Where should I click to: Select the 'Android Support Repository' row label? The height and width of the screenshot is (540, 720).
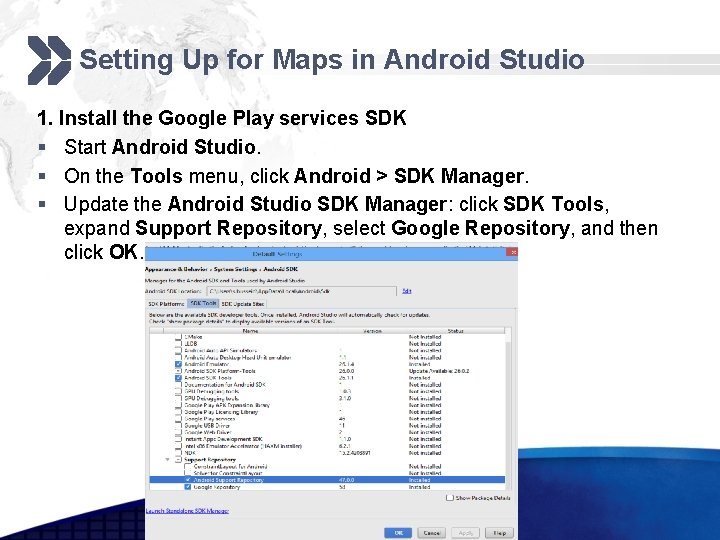229,480
